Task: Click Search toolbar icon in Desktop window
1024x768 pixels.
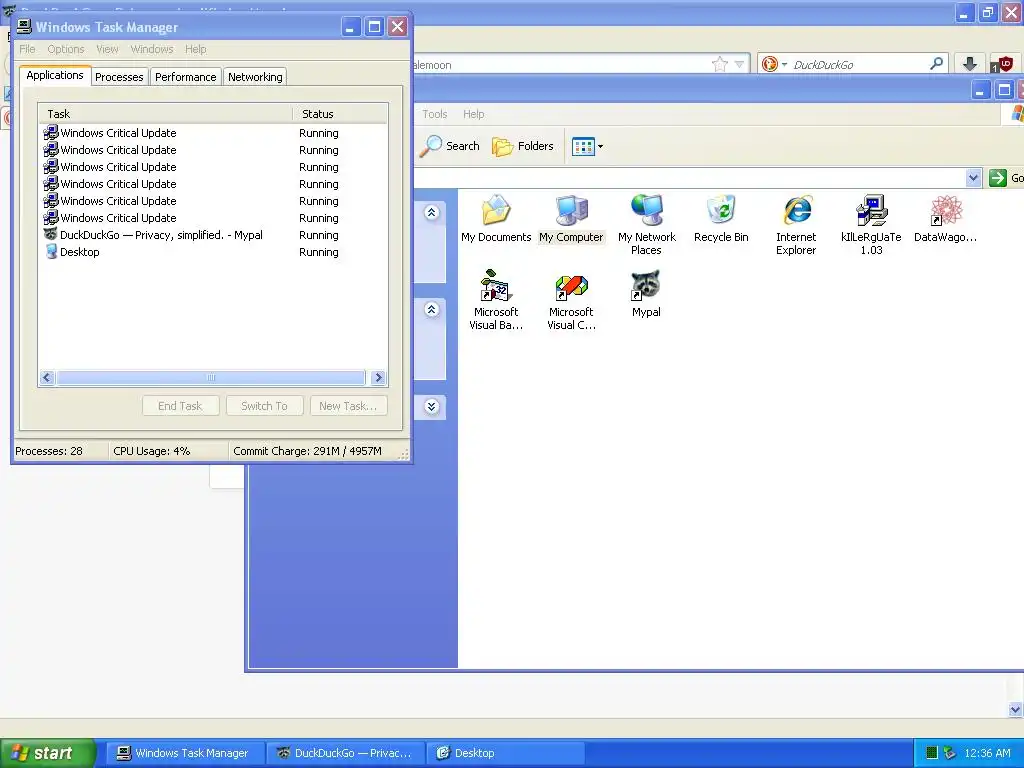Action: point(449,146)
